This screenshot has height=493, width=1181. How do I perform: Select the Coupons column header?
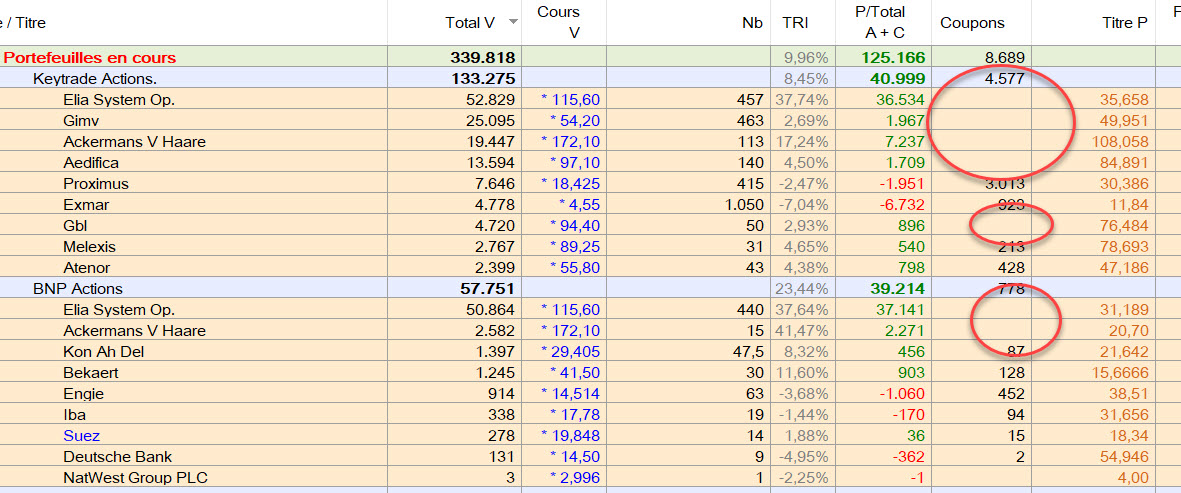click(972, 23)
